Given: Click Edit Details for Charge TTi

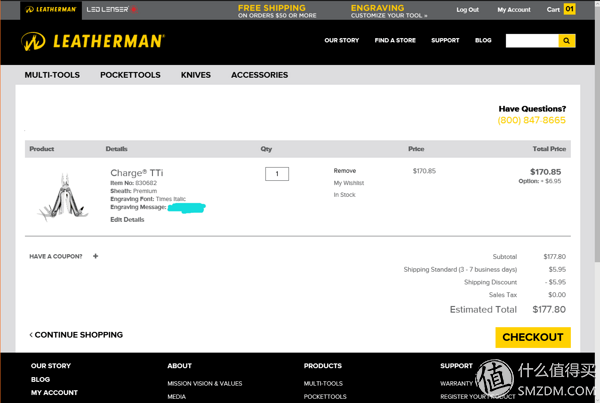Looking at the screenshot, I should tap(127, 219).
